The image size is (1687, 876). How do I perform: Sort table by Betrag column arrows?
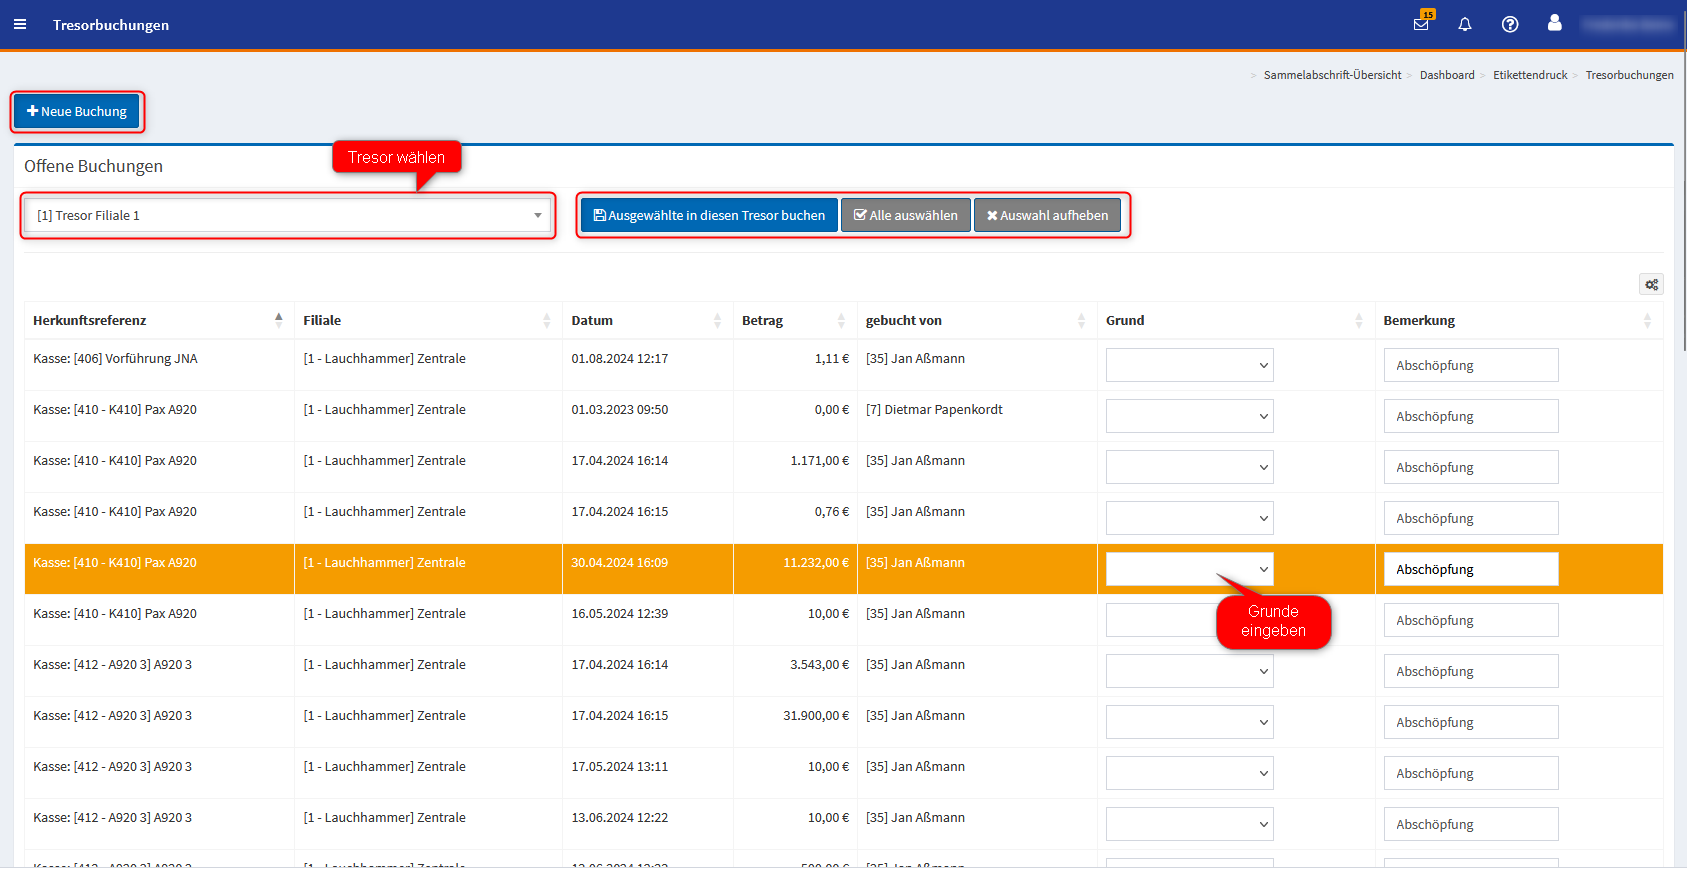pyautogui.click(x=841, y=321)
